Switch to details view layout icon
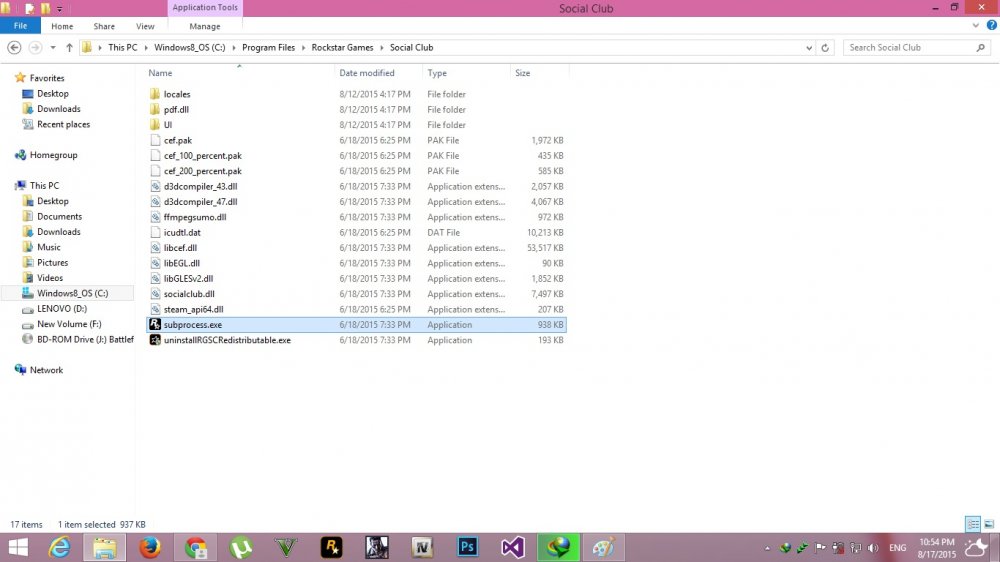 973,524
